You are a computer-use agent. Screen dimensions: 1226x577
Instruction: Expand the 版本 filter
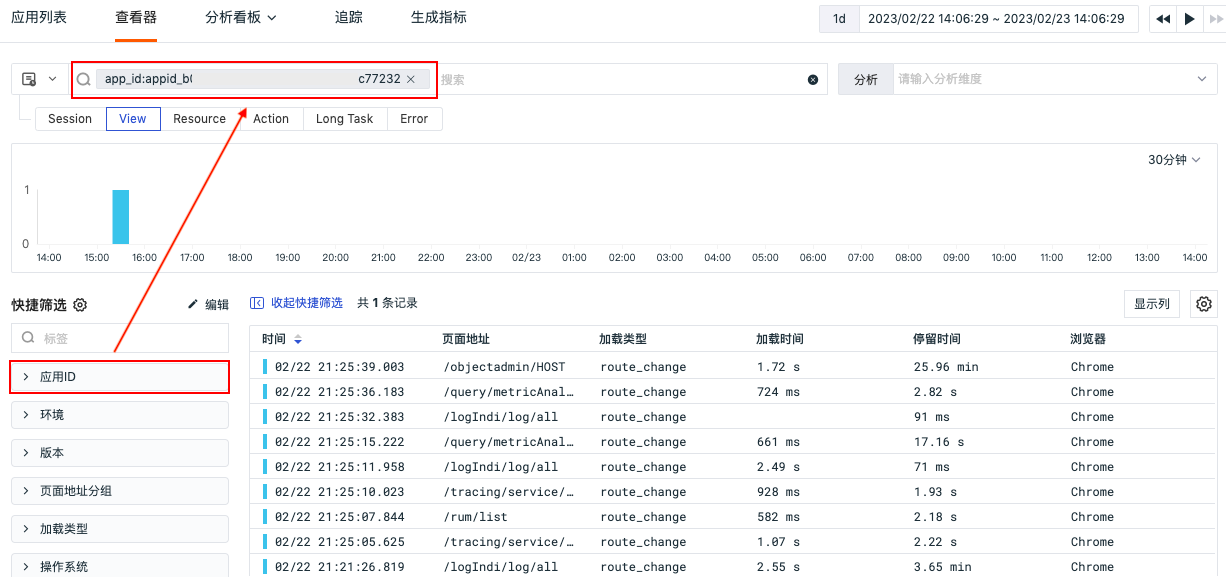120,453
